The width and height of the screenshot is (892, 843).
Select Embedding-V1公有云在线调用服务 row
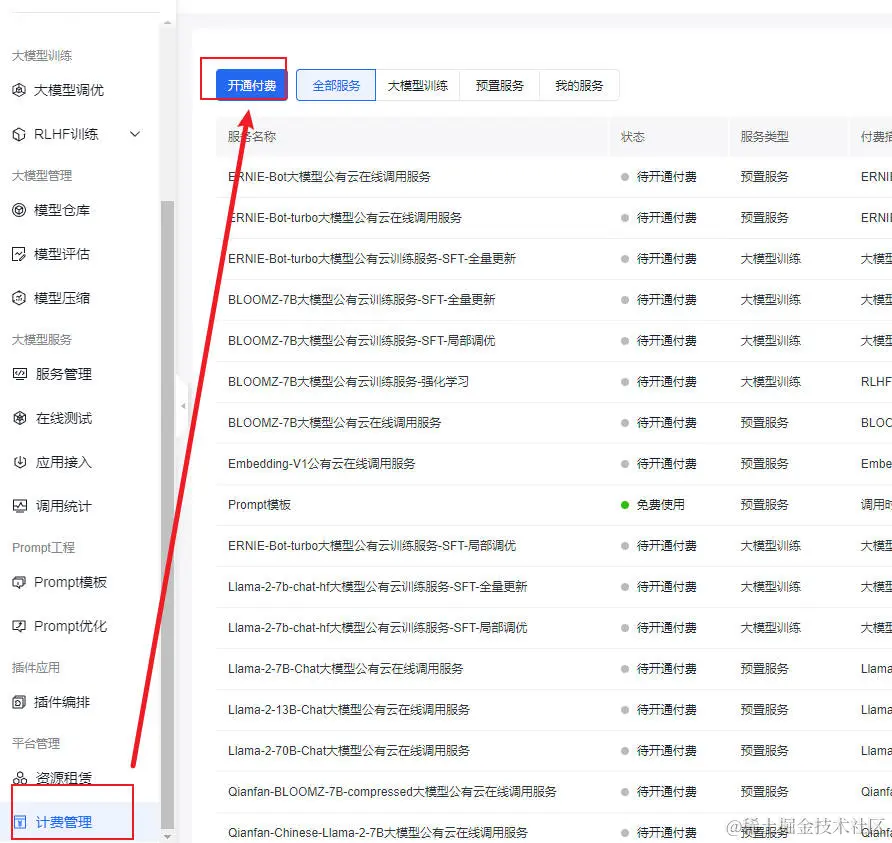(321, 464)
